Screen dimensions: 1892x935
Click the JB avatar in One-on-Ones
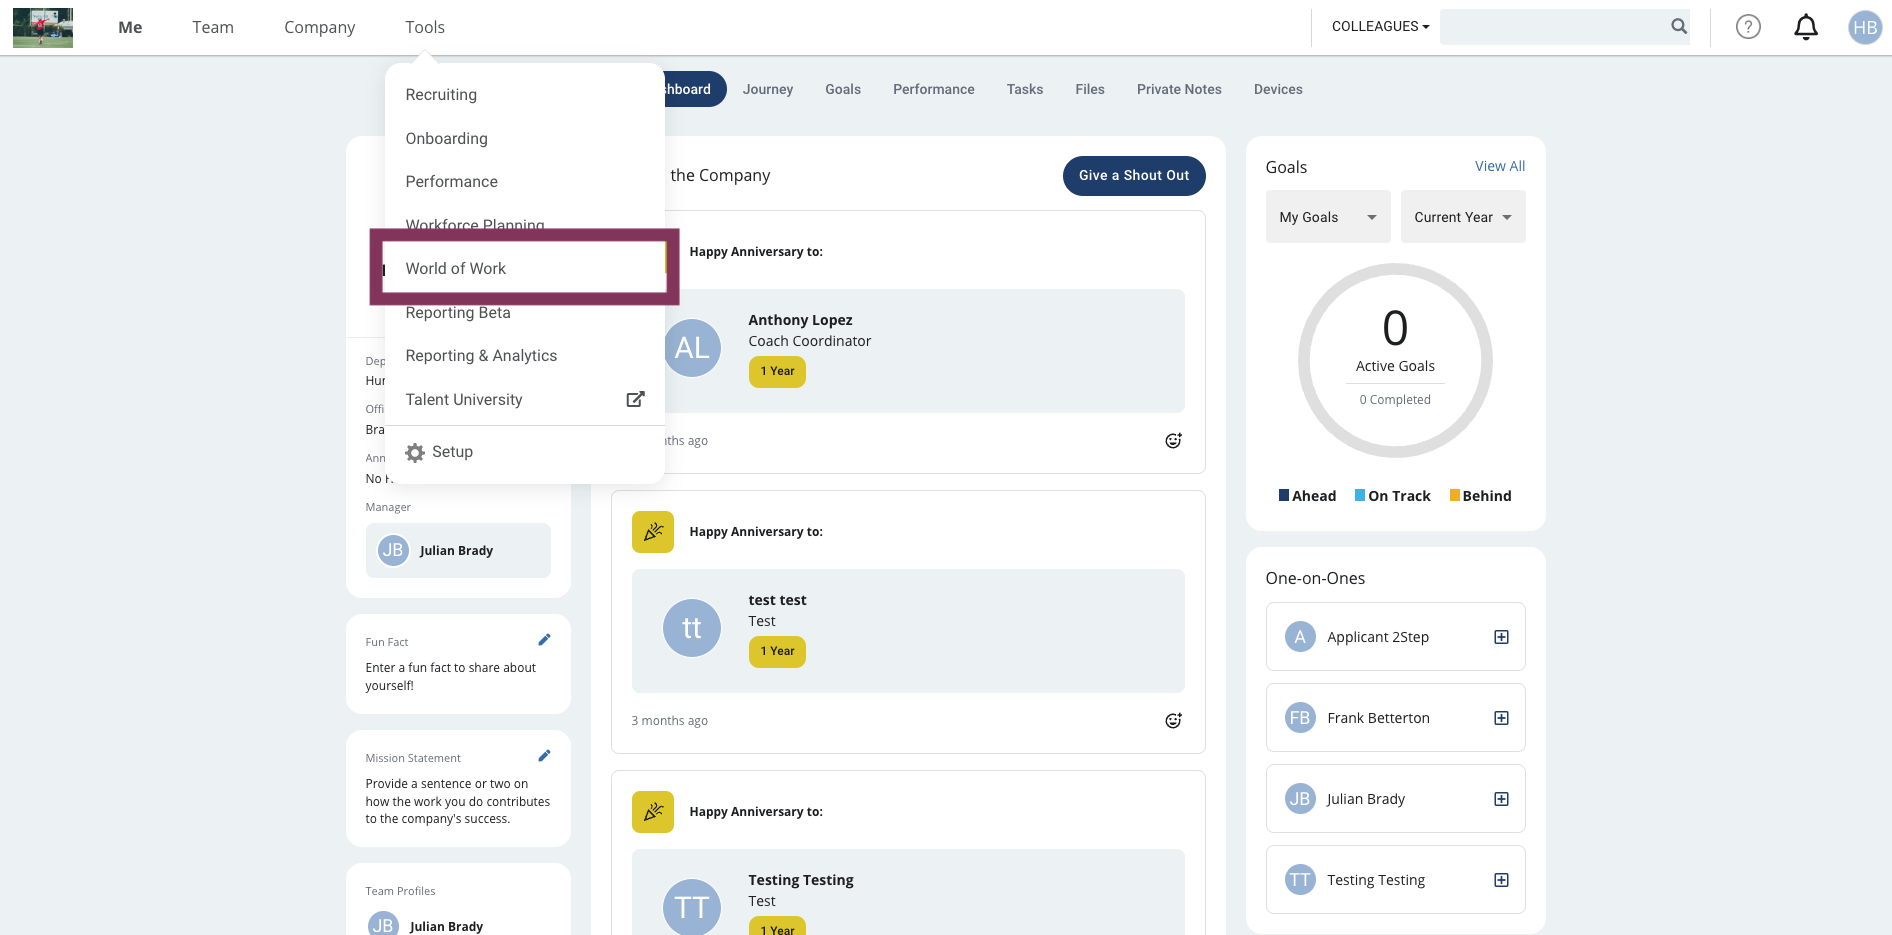coord(1300,799)
